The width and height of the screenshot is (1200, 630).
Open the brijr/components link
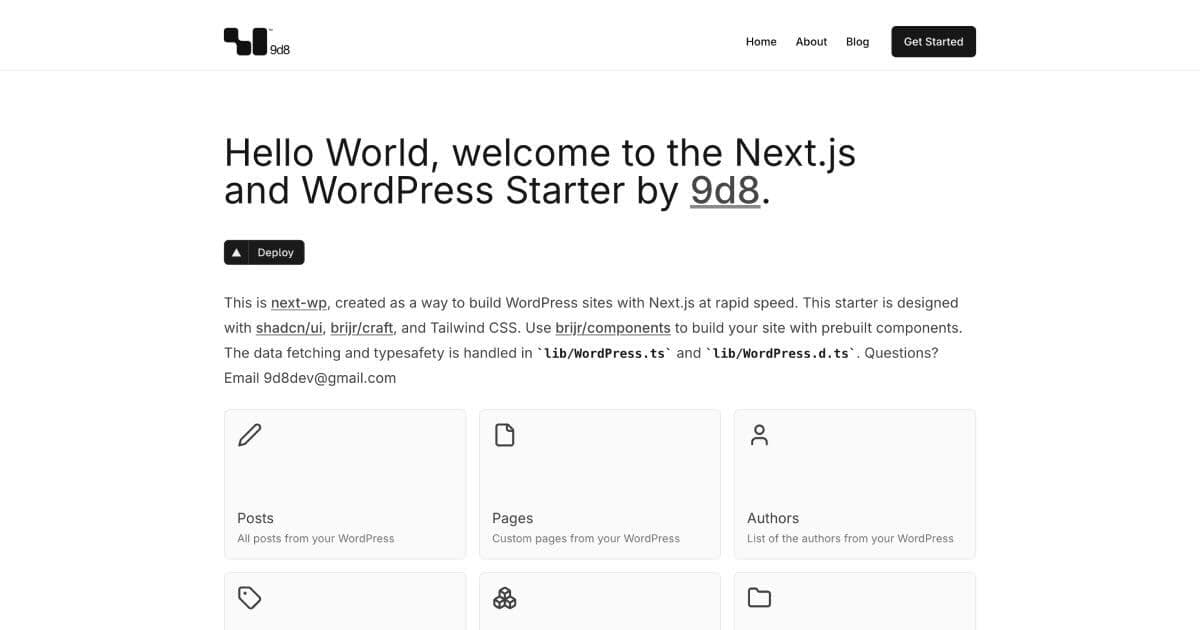click(x=611, y=327)
